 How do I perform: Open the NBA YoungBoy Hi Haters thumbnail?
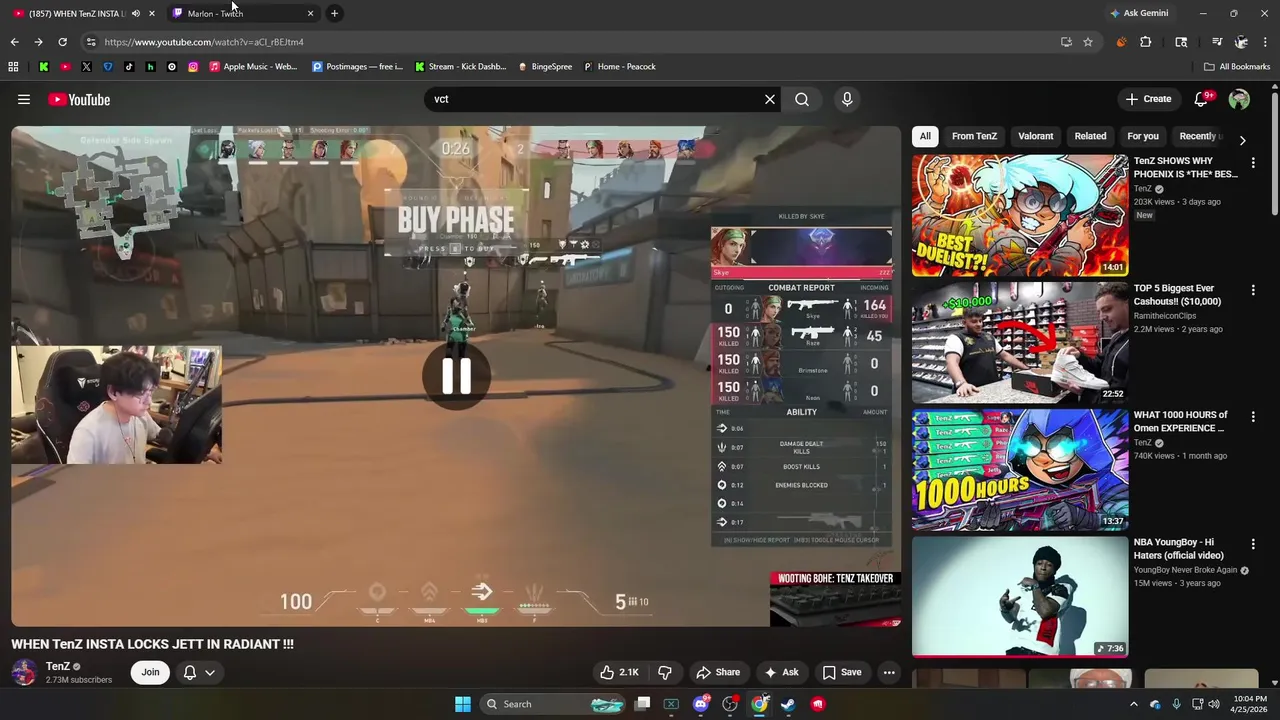[x=1020, y=597]
